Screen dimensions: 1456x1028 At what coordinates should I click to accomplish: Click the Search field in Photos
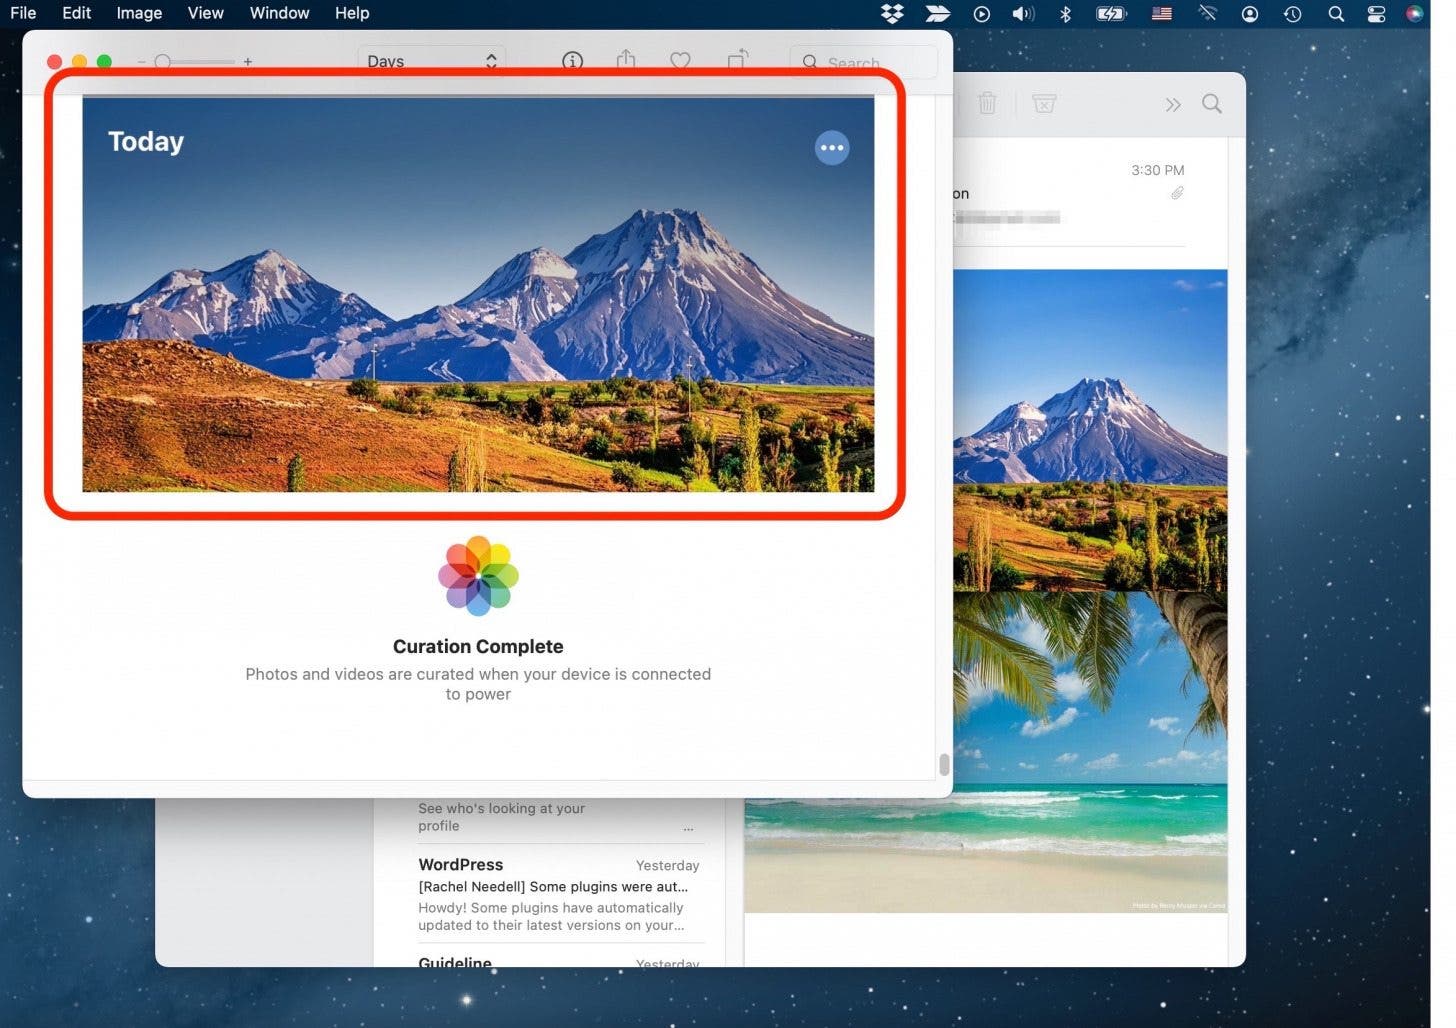[x=865, y=62]
